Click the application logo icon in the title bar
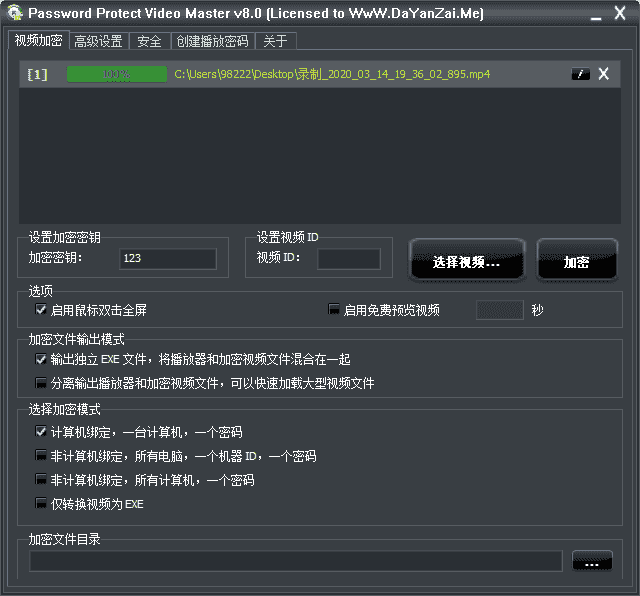This screenshot has width=640, height=596. [x=15, y=12]
